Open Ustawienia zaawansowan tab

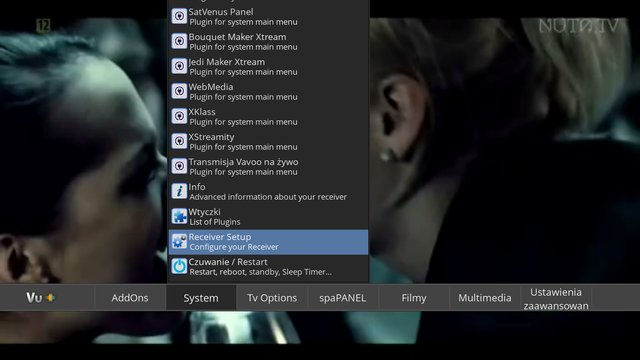click(x=556, y=298)
